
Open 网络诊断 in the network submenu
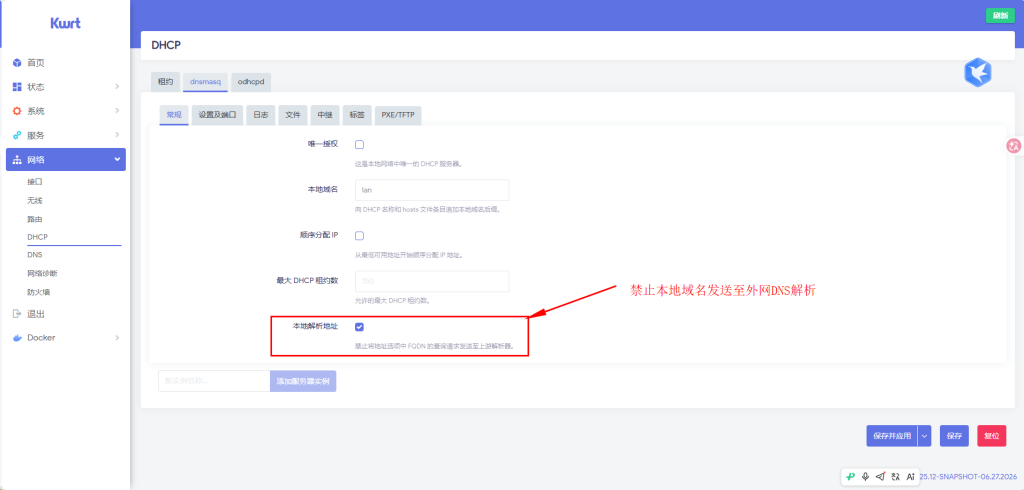[42, 273]
